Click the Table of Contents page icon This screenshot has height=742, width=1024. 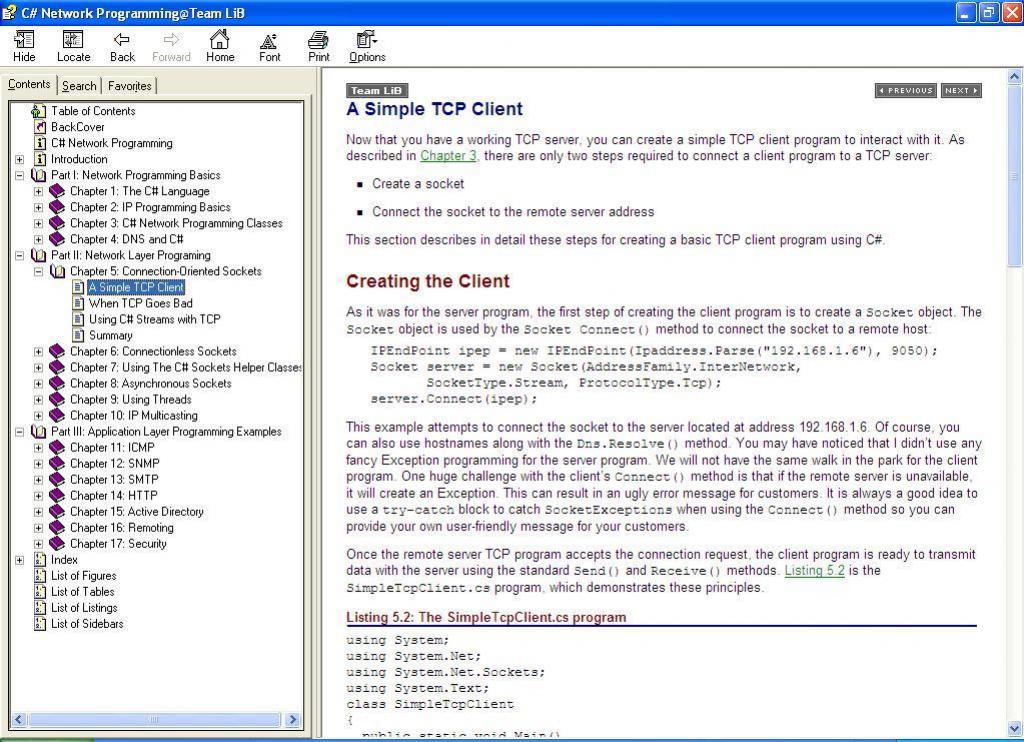pyautogui.click(x=39, y=111)
